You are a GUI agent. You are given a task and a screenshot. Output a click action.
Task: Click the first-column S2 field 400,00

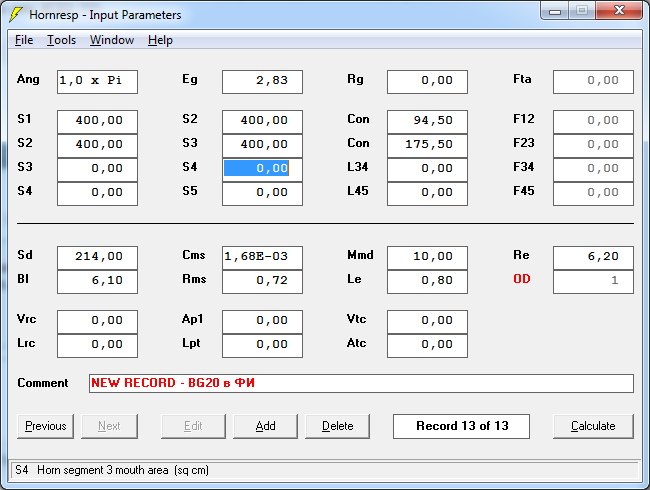(x=97, y=146)
